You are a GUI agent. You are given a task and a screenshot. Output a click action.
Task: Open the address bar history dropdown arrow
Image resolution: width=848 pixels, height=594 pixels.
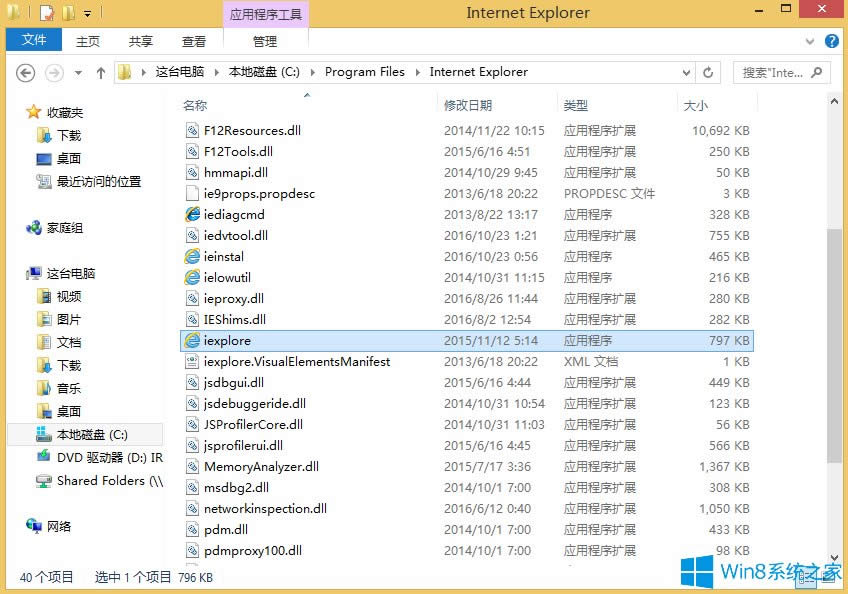pyautogui.click(x=686, y=72)
